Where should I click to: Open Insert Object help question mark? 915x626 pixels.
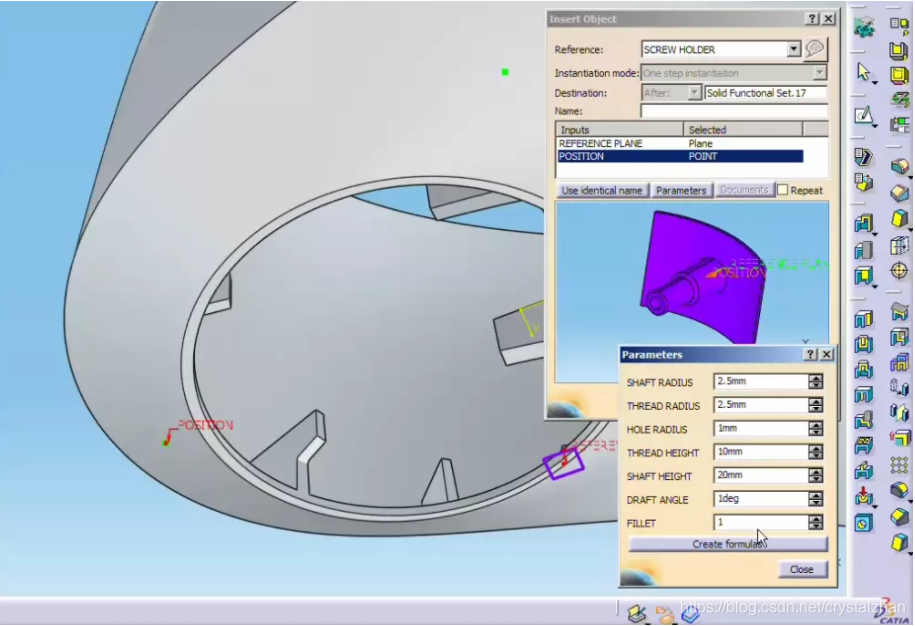812,19
